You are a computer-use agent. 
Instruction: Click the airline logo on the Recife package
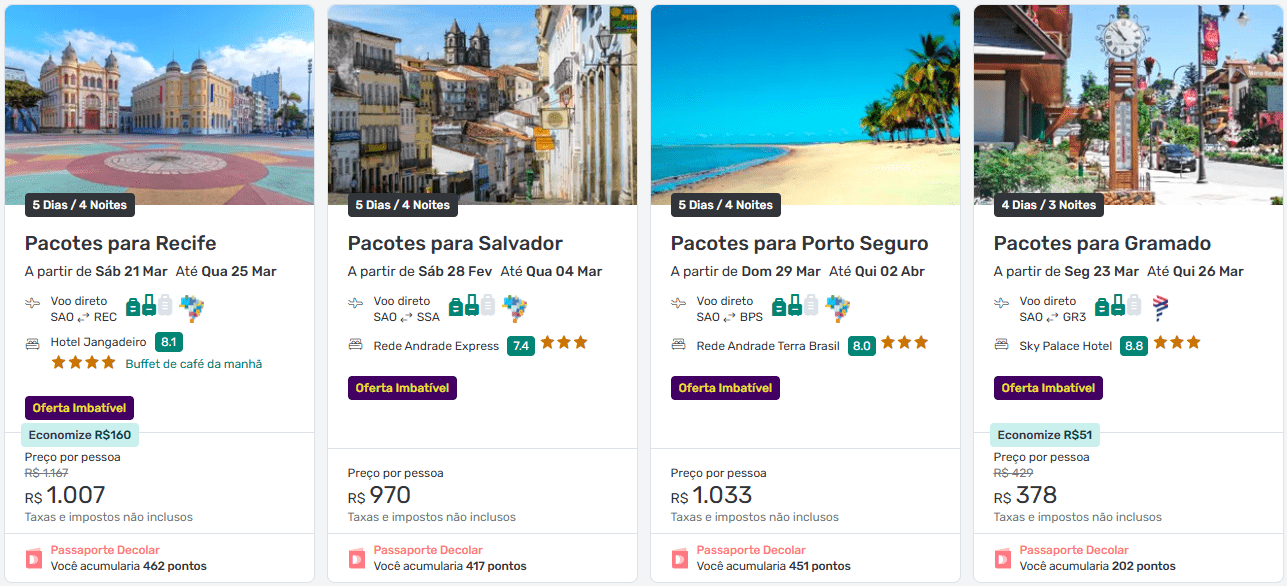click(191, 308)
